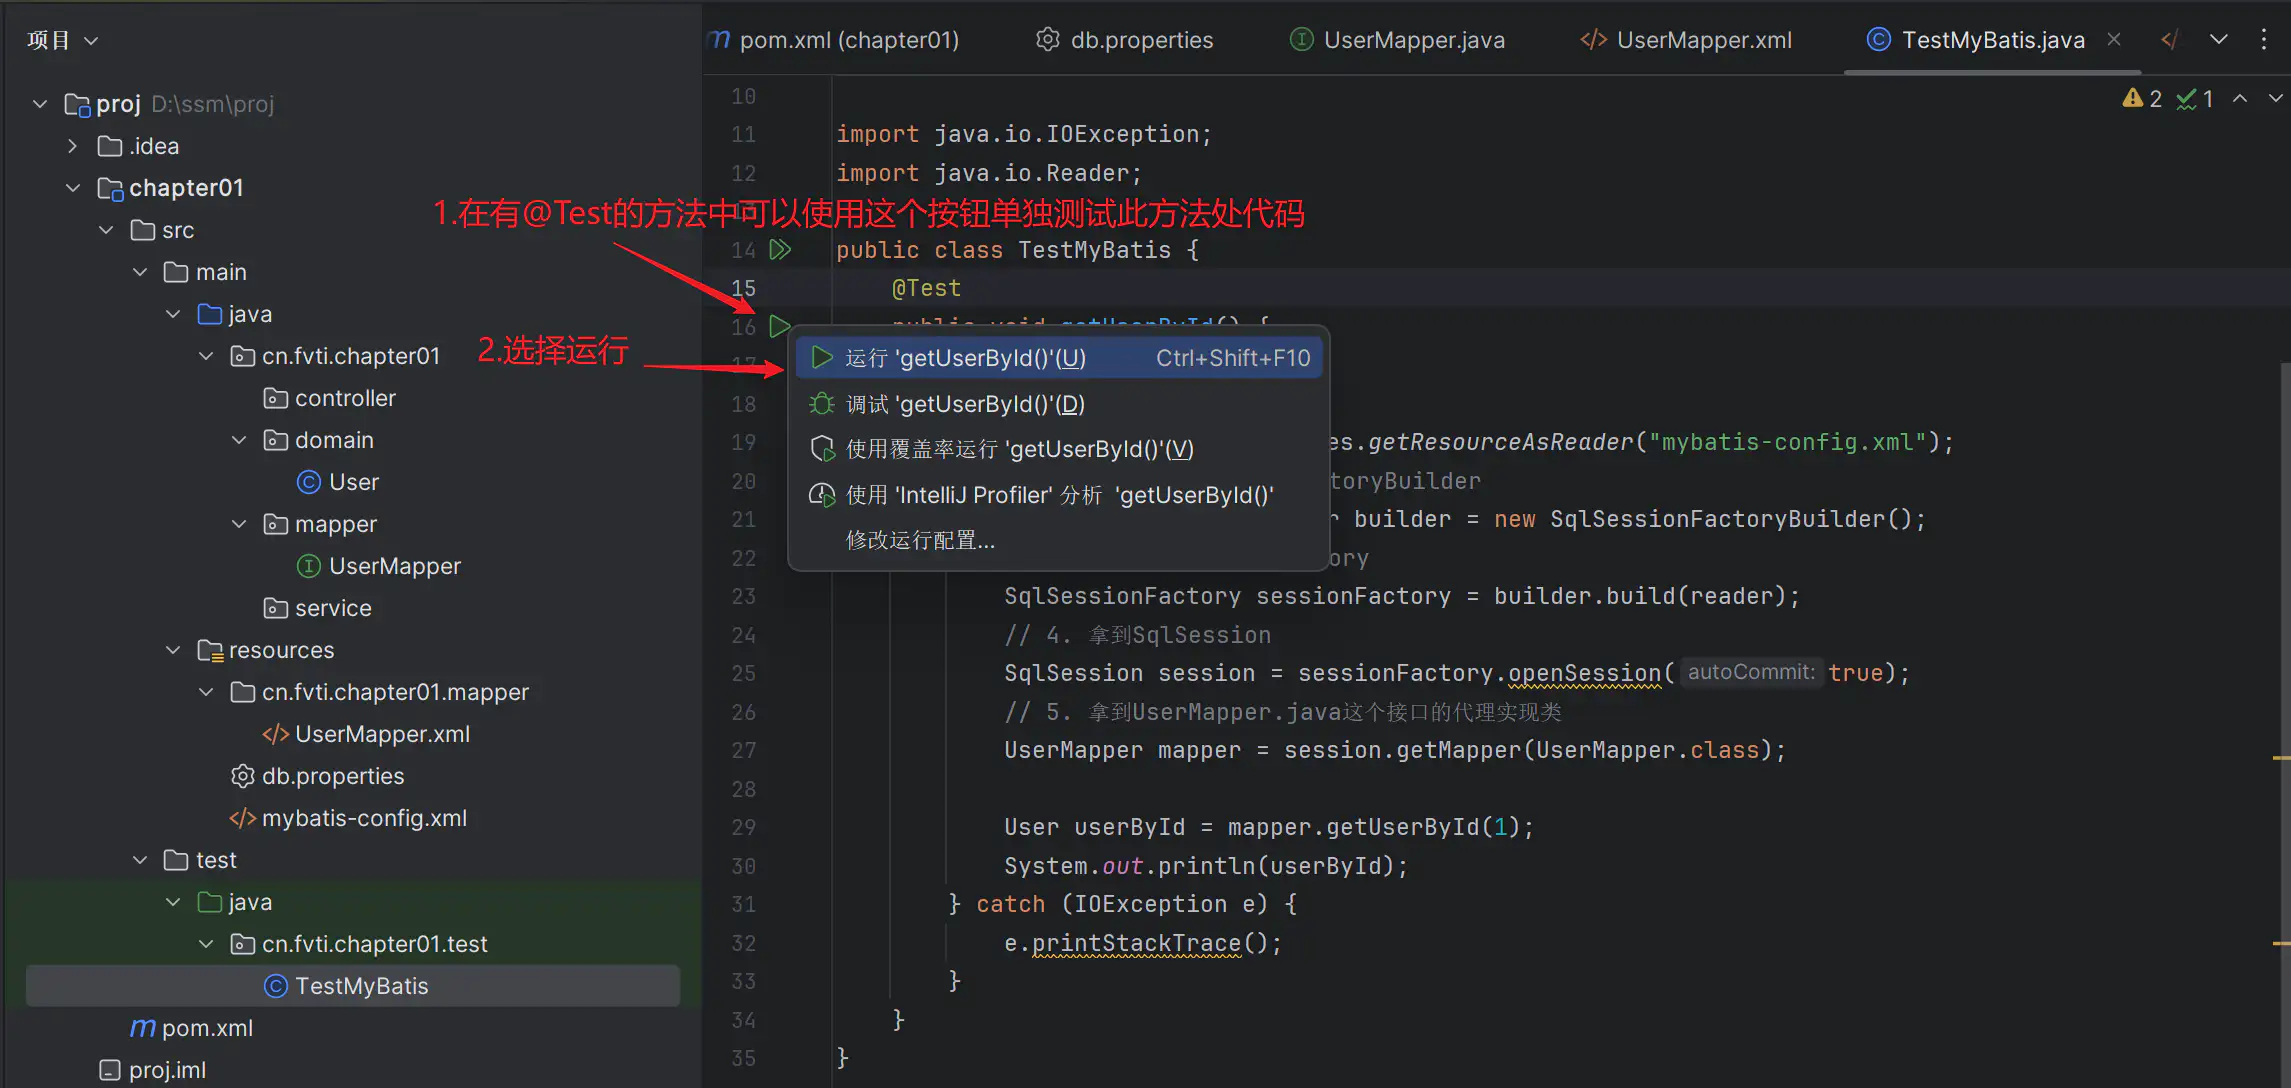Collapse the main folder
The image size is (2291, 1088).
[140, 272]
